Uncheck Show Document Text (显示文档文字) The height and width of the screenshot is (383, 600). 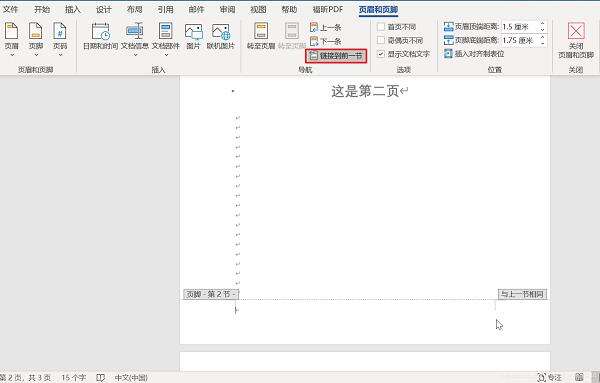pos(381,54)
